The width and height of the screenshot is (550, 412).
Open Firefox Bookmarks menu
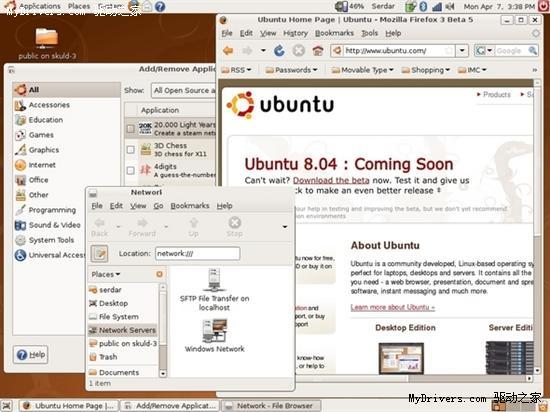point(334,33)
